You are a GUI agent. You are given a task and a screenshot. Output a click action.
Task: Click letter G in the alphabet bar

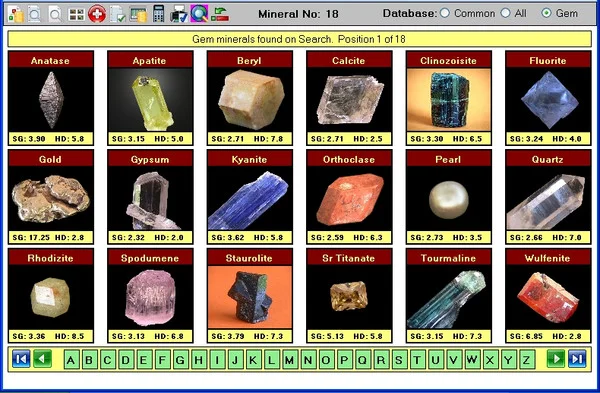[x=181, y=360]
